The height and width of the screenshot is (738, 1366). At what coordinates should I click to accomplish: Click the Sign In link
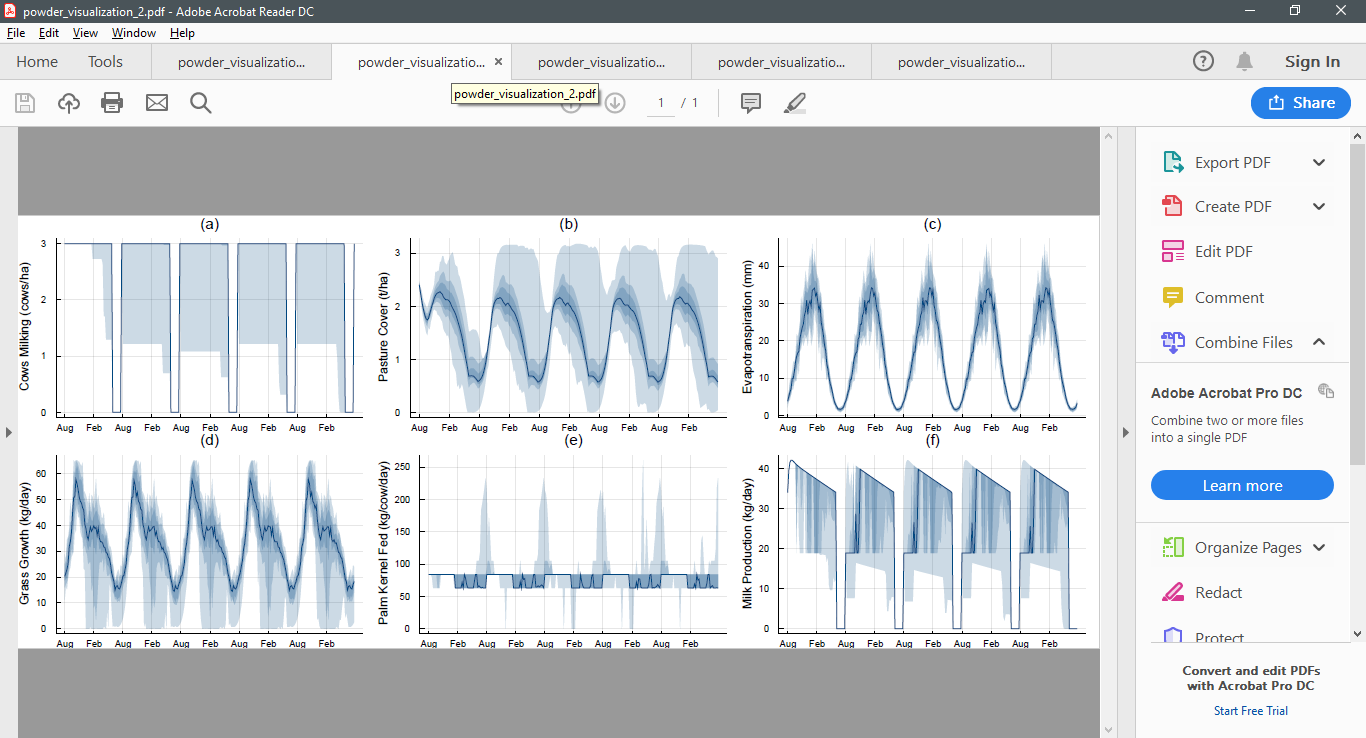(1312, 61)
